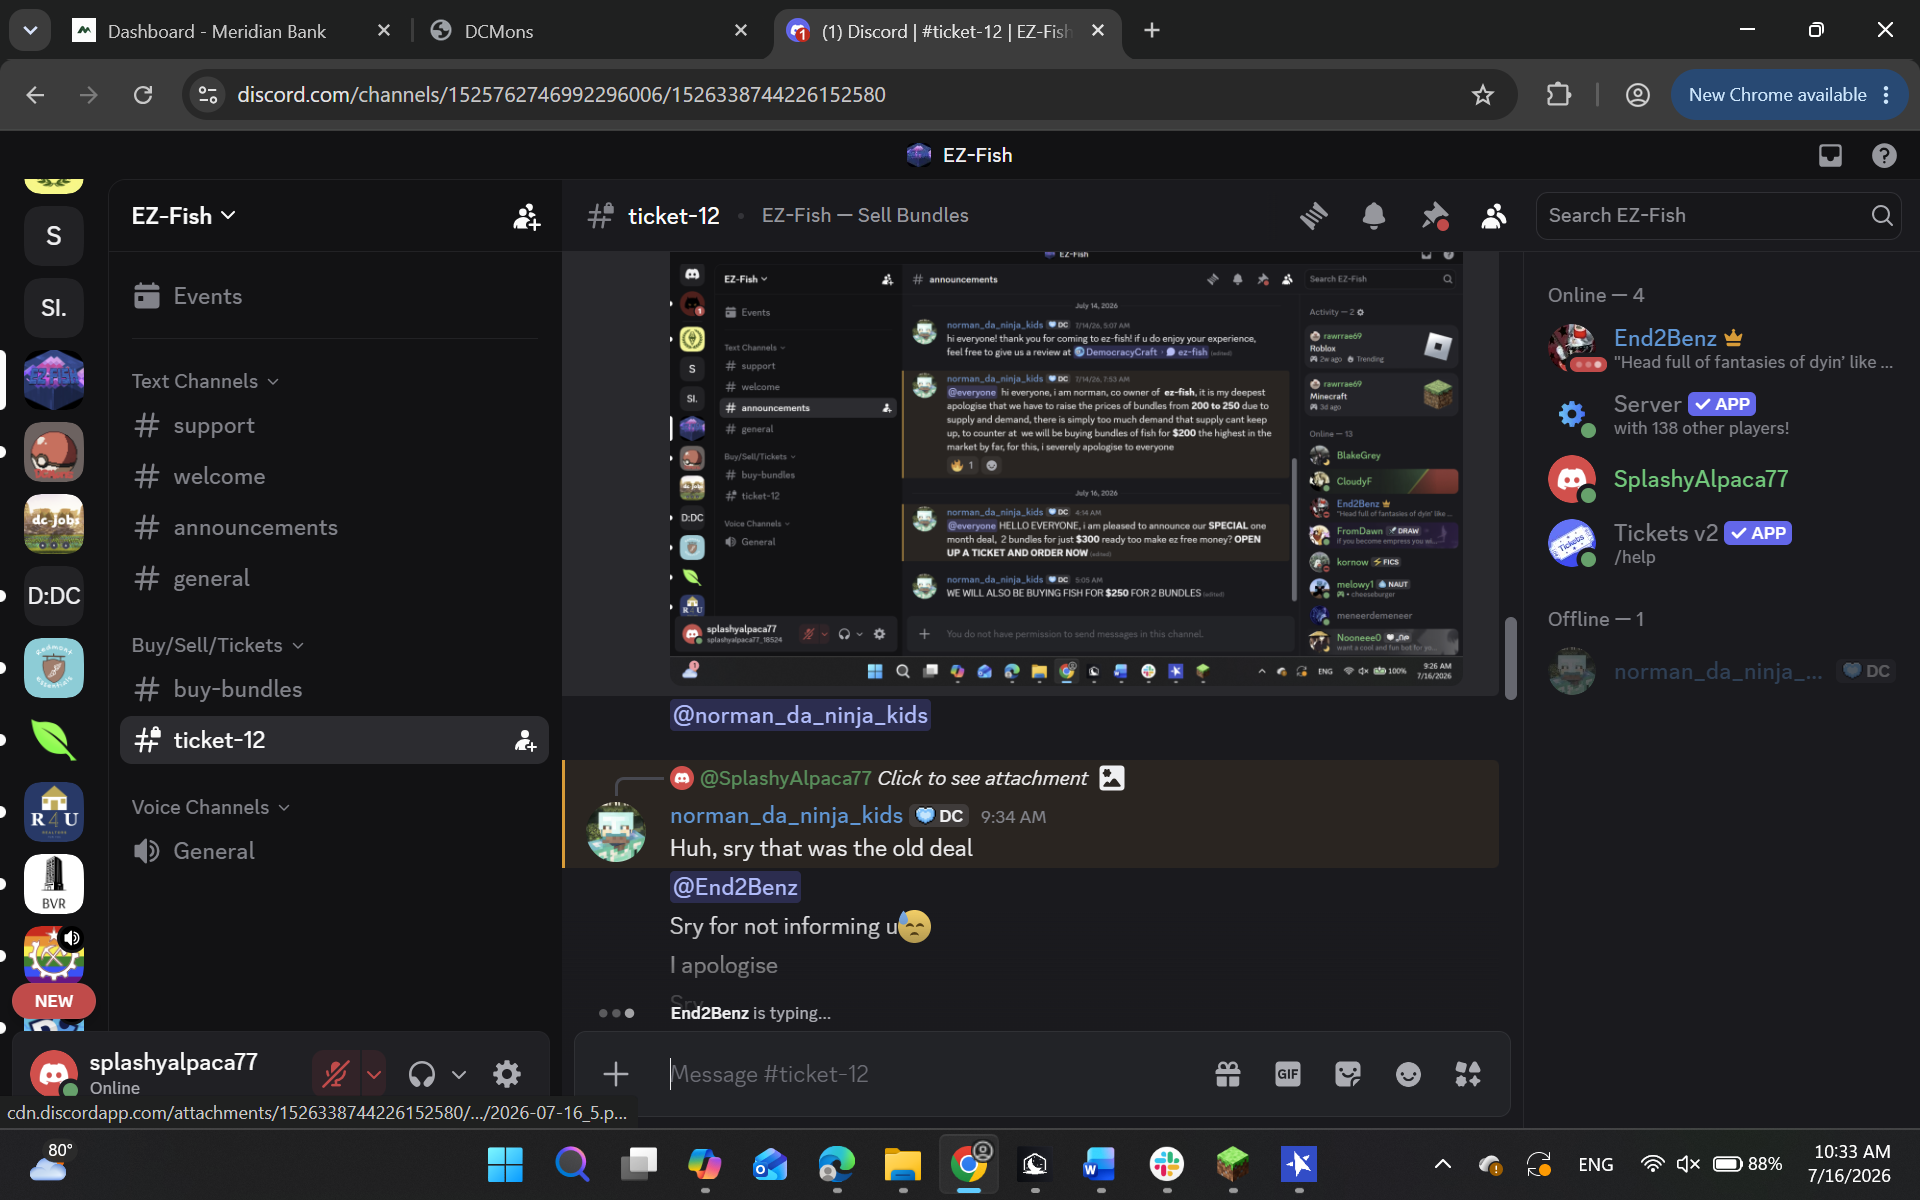The height and width of the screenshot is (1200, 1920).
Task: Focus the Message #ticket-12 input box
Action: [930, 1074]
